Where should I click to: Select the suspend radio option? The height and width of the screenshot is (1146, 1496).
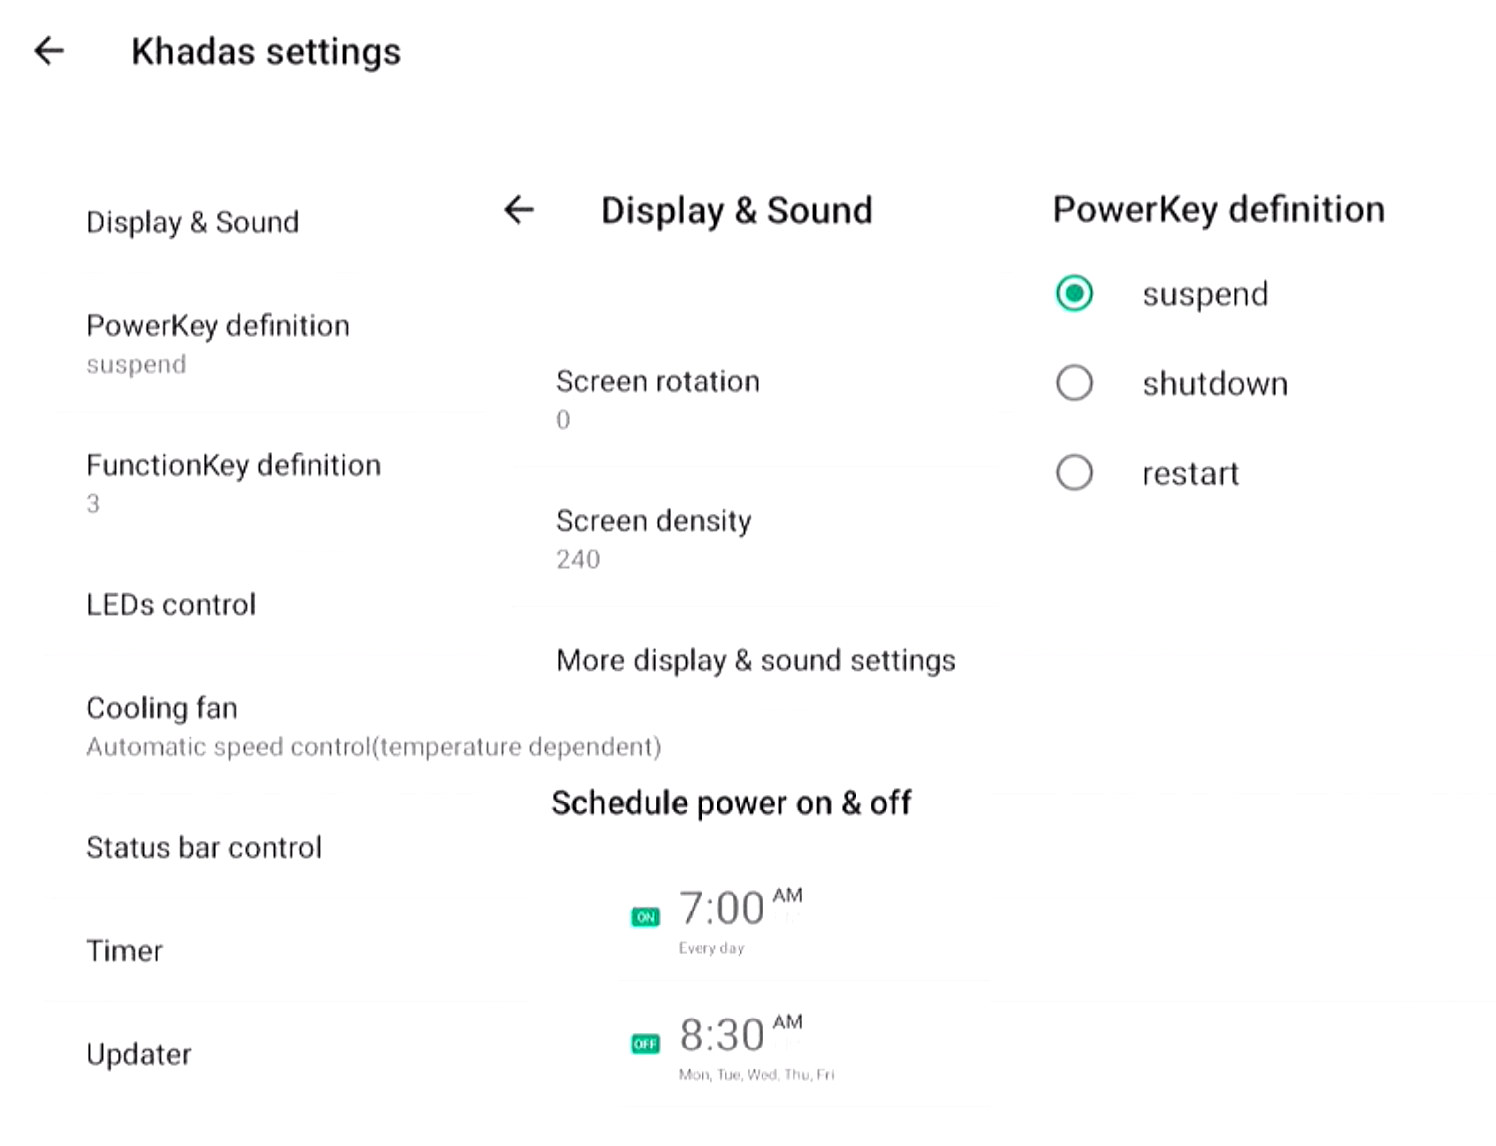[x=1074, y=294]
